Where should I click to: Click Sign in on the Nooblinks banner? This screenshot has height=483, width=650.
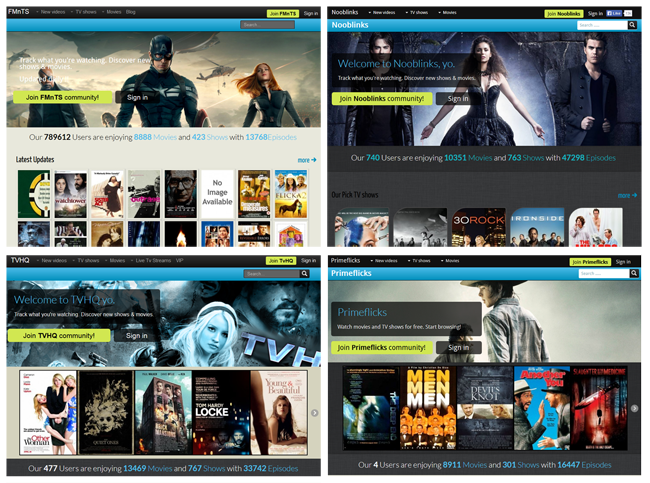458,99
